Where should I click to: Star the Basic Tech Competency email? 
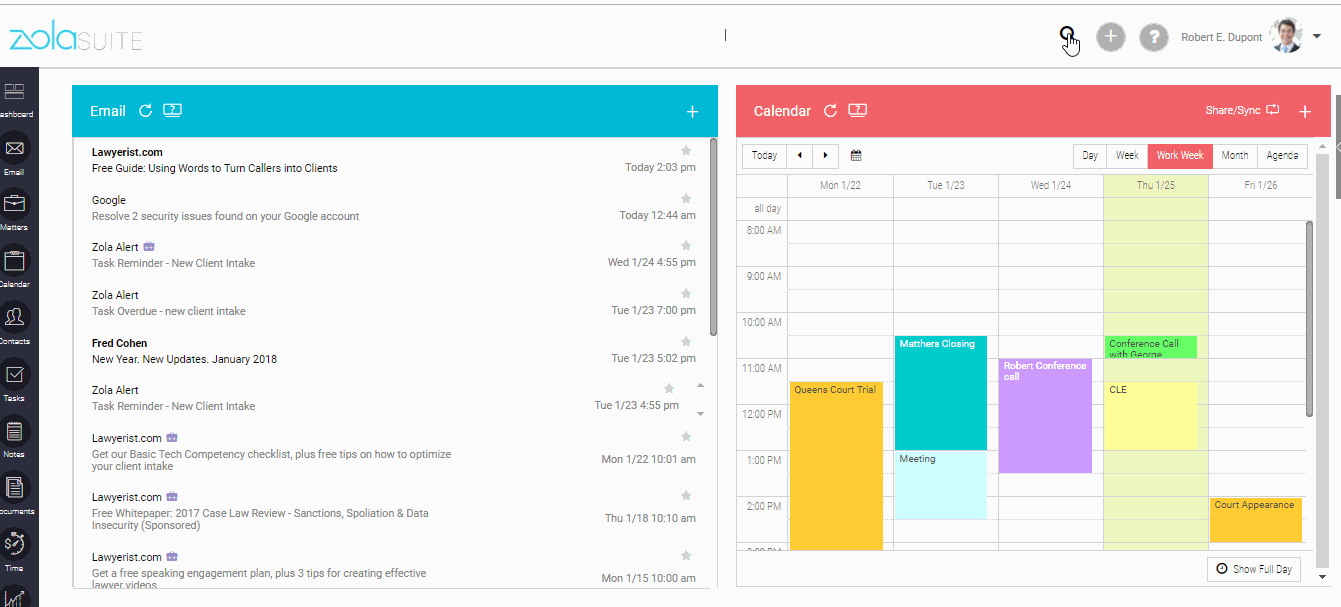tap(686, 436)
